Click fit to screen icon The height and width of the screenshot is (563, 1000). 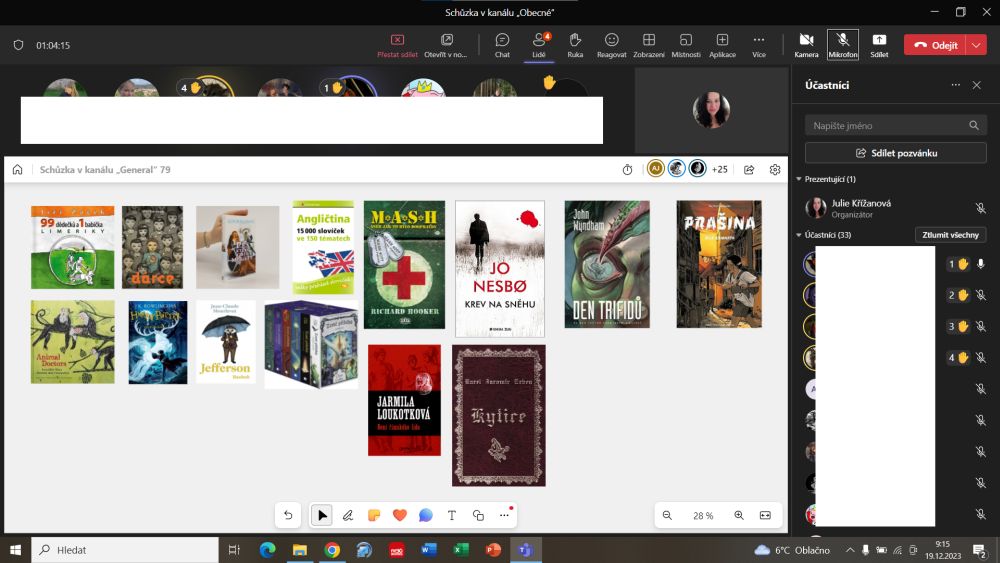click(765, 515)
